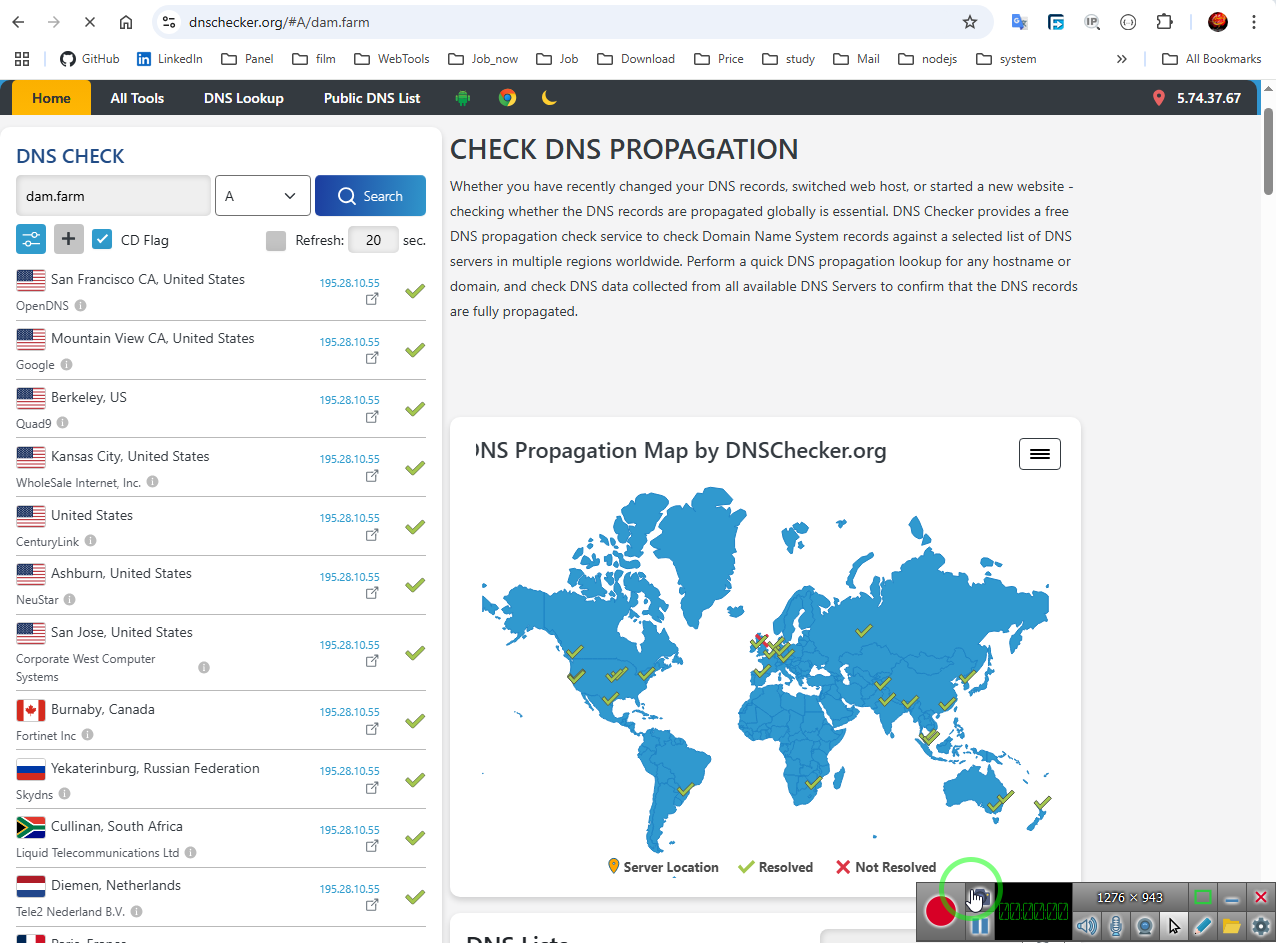Open the Panel bookmark folder

click(247, 59)
